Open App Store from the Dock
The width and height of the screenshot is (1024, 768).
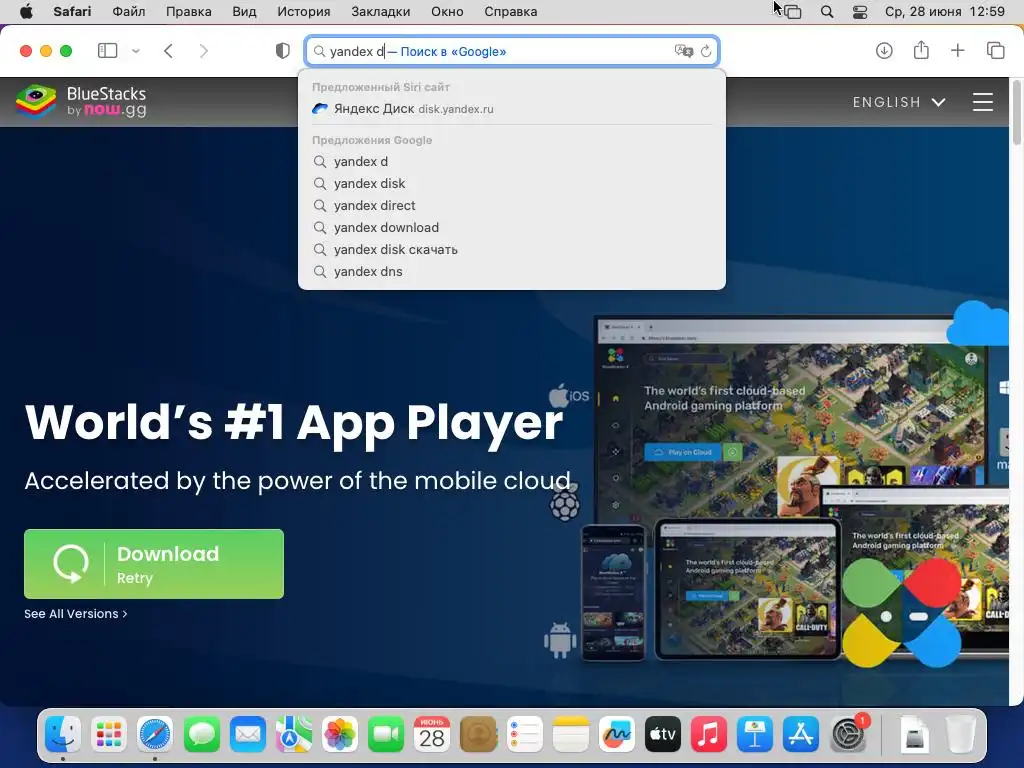pos(801,735)
